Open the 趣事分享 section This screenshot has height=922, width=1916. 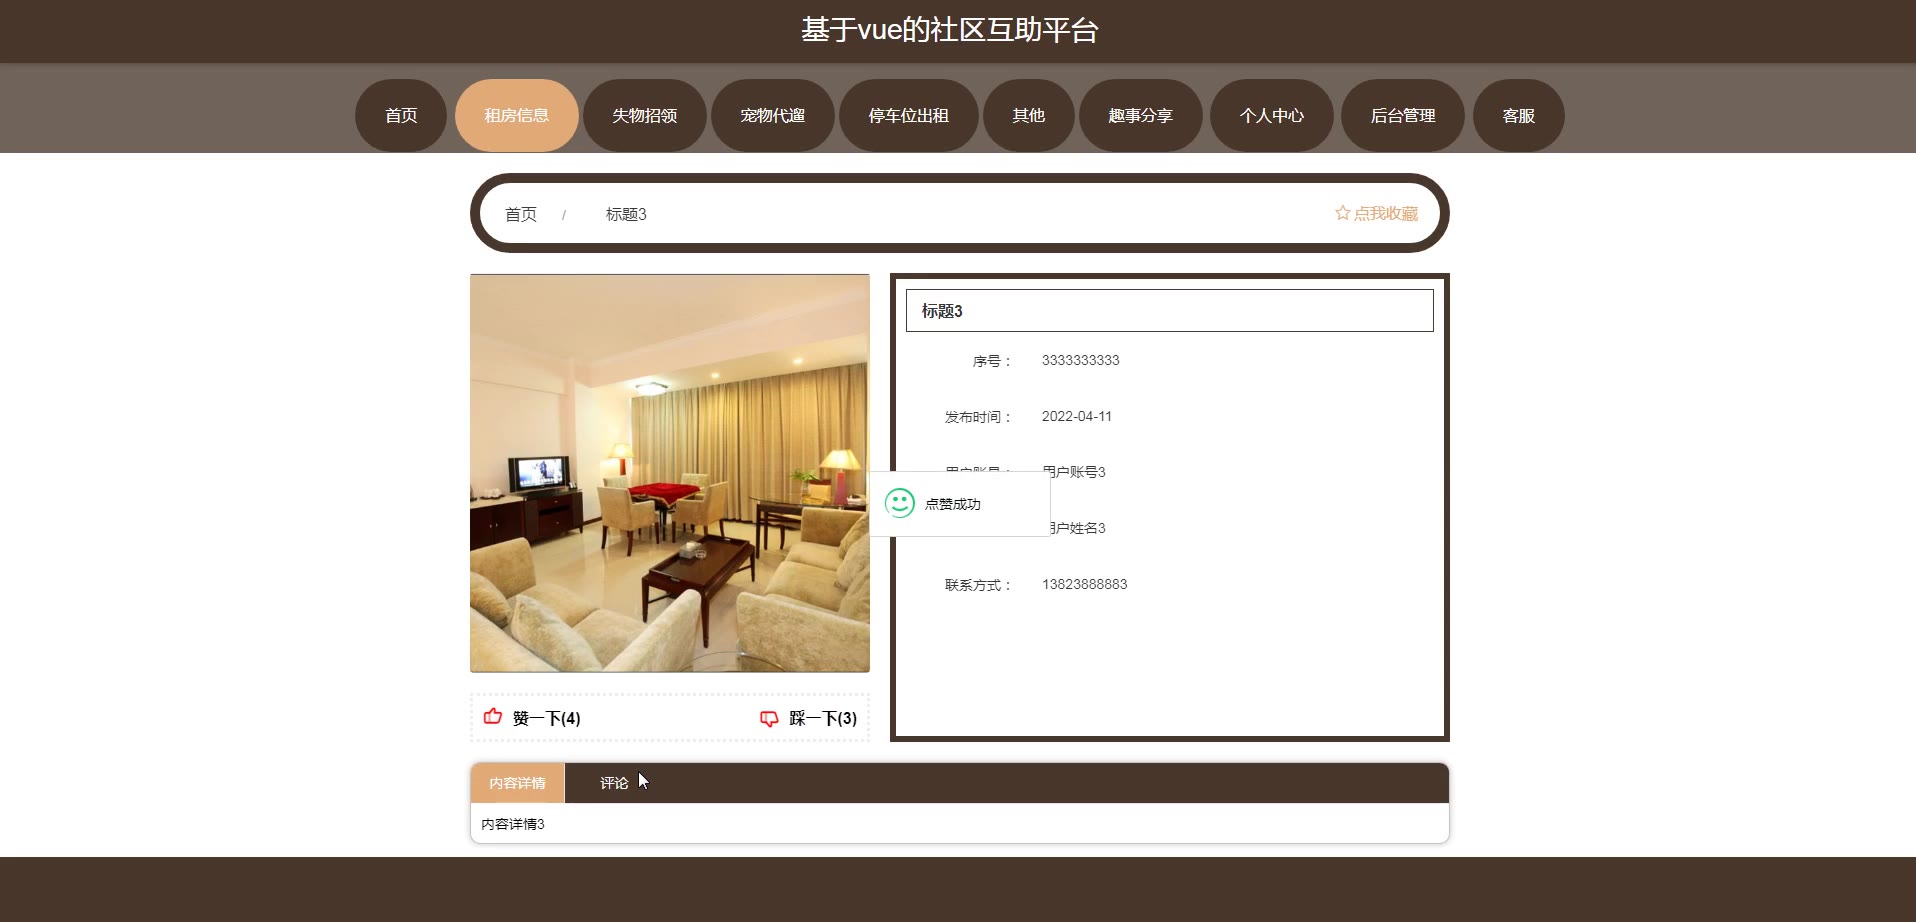click(x=1141, y=116)
